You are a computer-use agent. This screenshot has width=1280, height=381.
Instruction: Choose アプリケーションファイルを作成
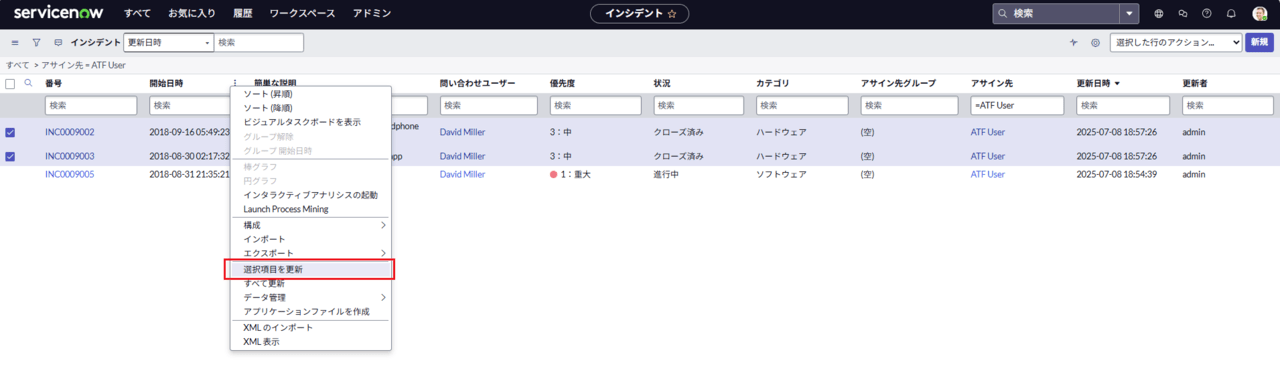(311, 312)
